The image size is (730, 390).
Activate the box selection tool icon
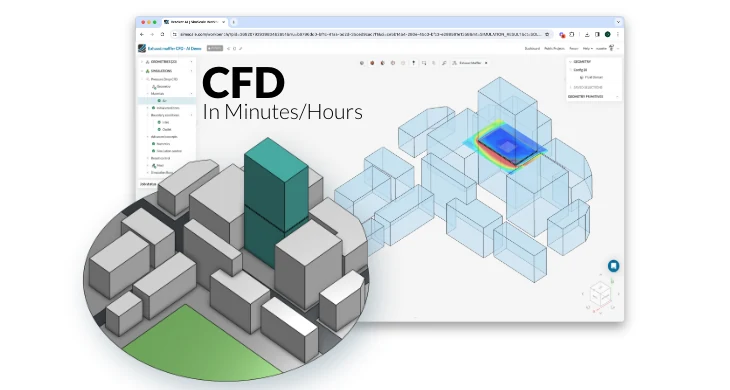click(424, 63)
